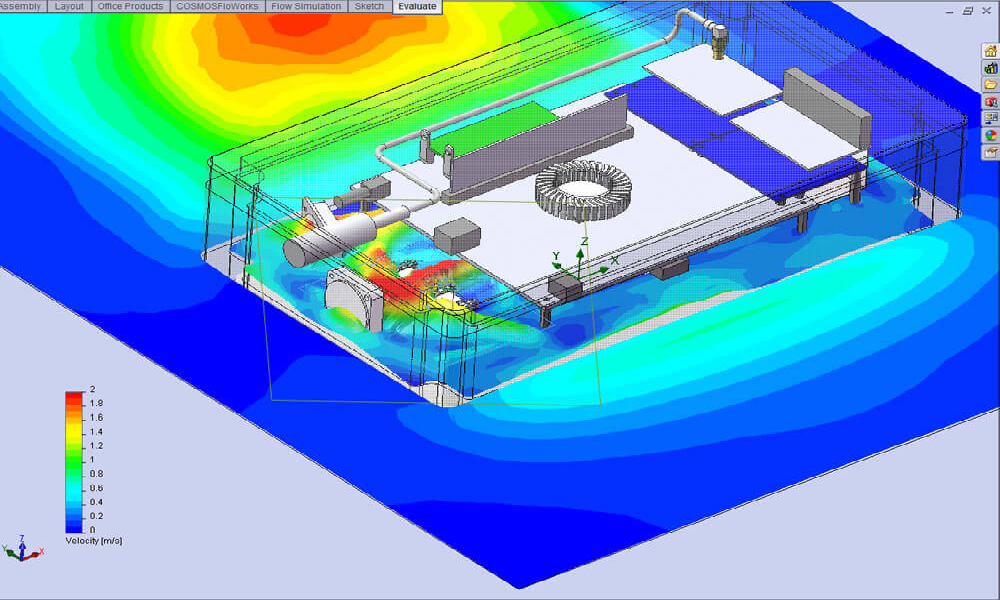Click the legend value 0.4
The width and height of the screenshot is (1000, 600).
(x=96, y=502)
